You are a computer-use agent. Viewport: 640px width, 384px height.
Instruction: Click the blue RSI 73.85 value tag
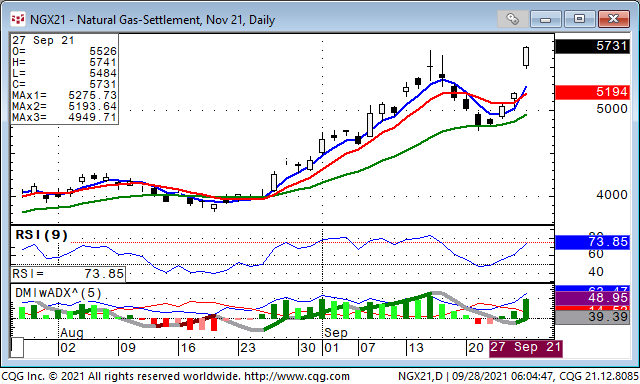[593, 242]
